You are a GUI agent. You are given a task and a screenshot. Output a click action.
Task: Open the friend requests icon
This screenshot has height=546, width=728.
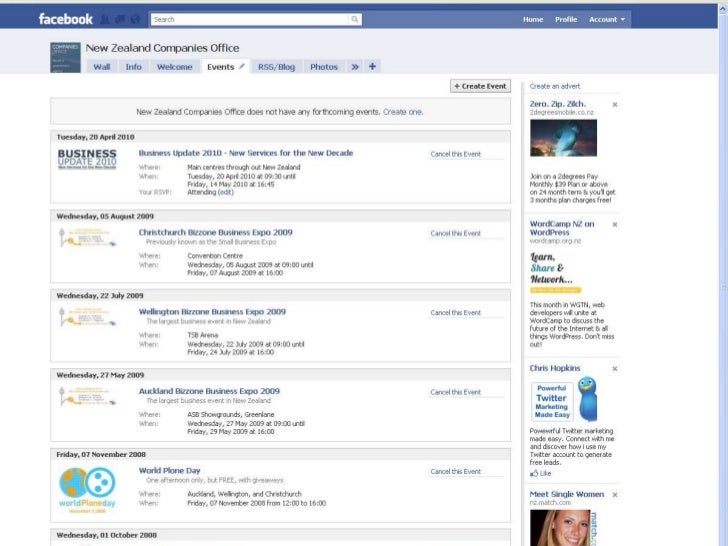[x=106, y=19]
